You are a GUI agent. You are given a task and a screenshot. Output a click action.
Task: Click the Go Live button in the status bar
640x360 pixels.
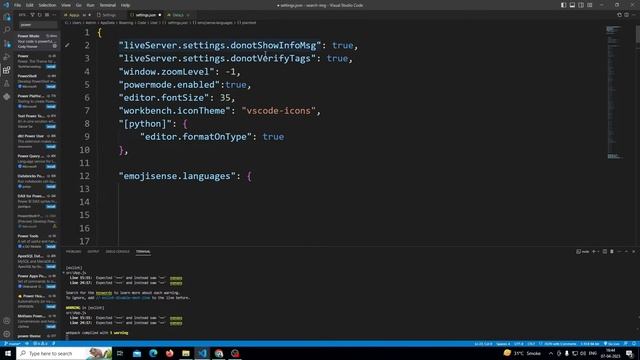611,344
